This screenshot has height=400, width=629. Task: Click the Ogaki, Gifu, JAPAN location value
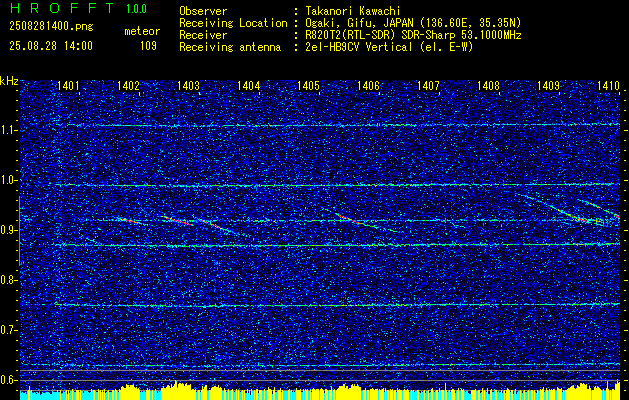pyautogui.click(x=413, y=23)
